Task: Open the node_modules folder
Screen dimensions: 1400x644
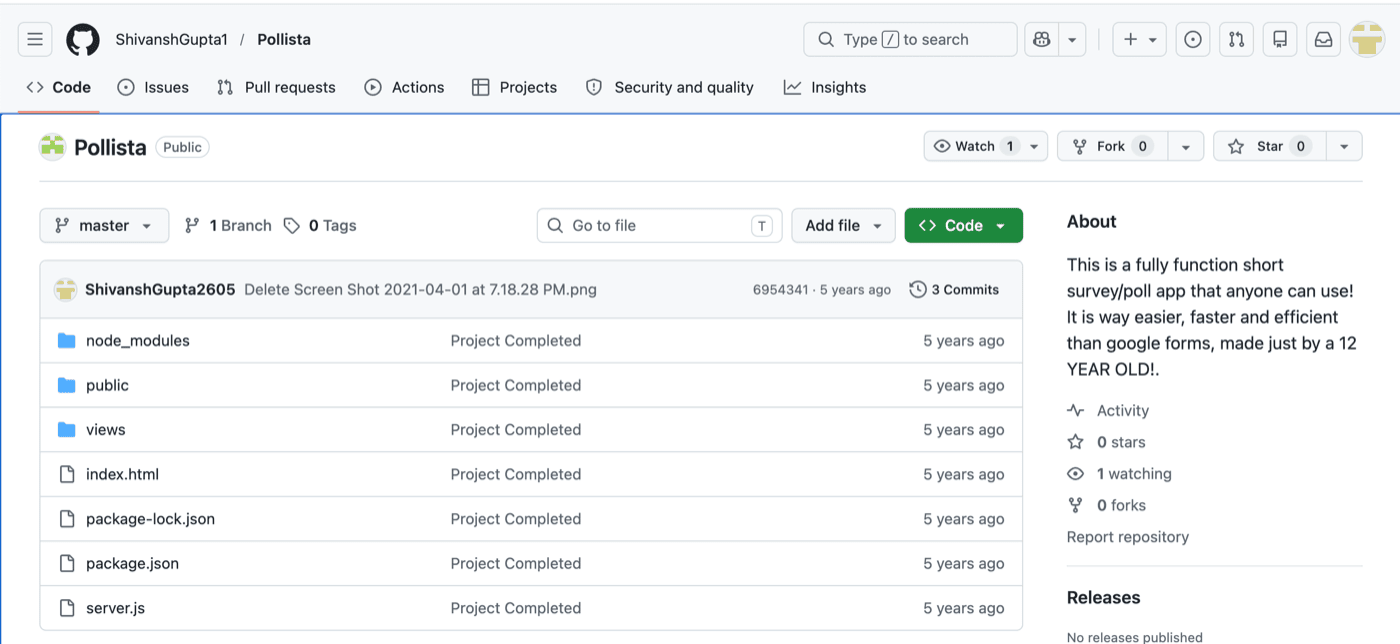Action: coord(138,340)
